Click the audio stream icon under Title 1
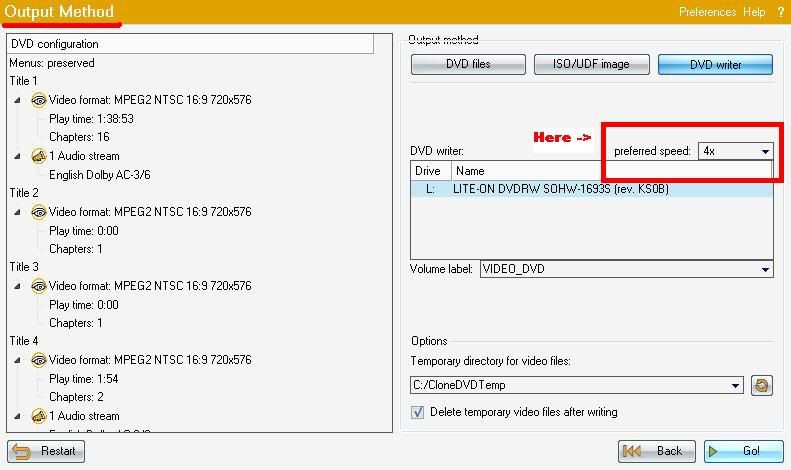The image size is (791, 470). click(39, 156)
